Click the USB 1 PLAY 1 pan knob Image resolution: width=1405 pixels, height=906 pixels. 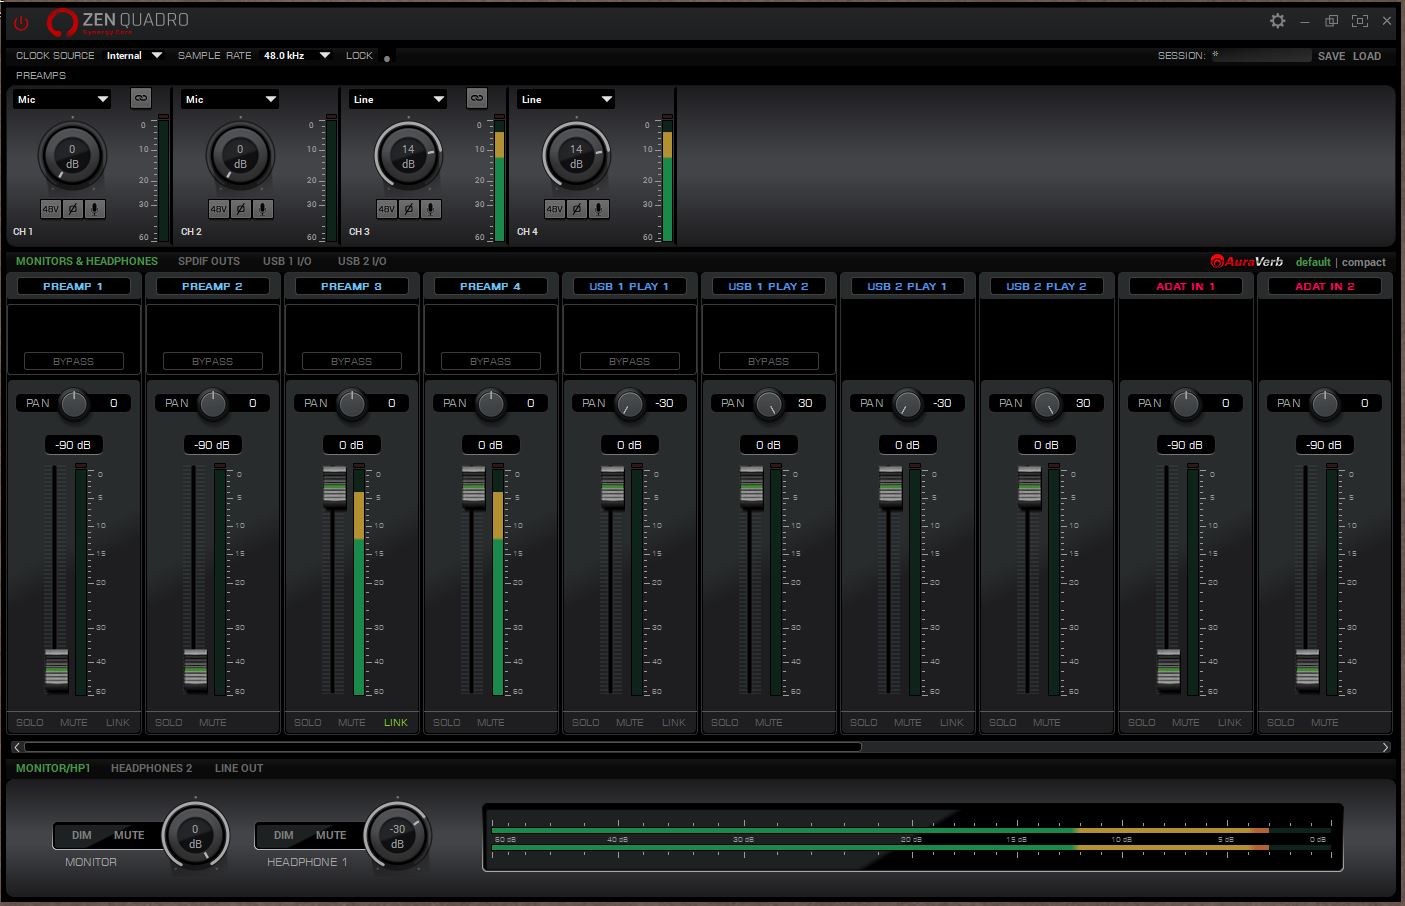coord(630,403)
